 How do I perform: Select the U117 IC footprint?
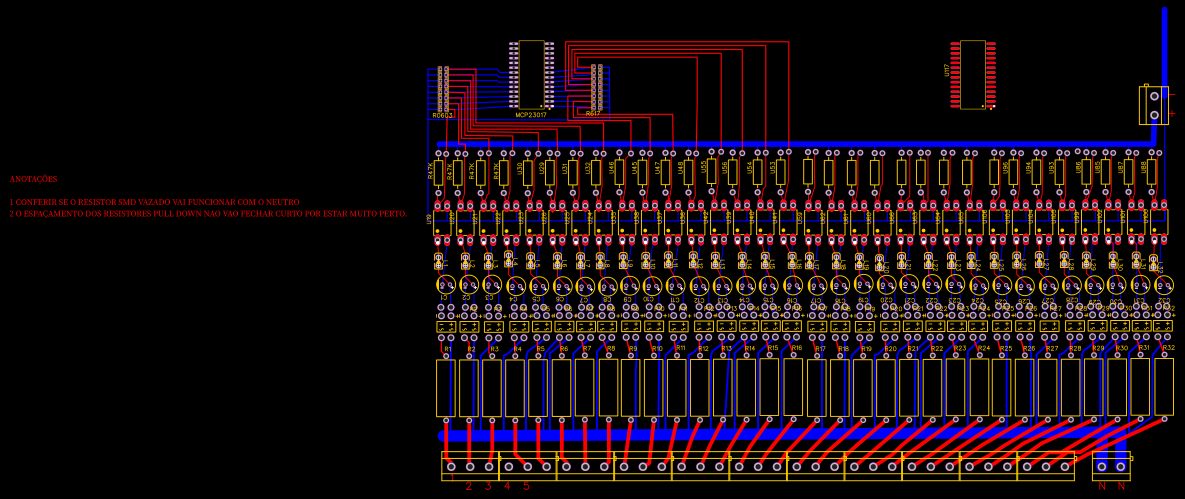coord(973,75)
